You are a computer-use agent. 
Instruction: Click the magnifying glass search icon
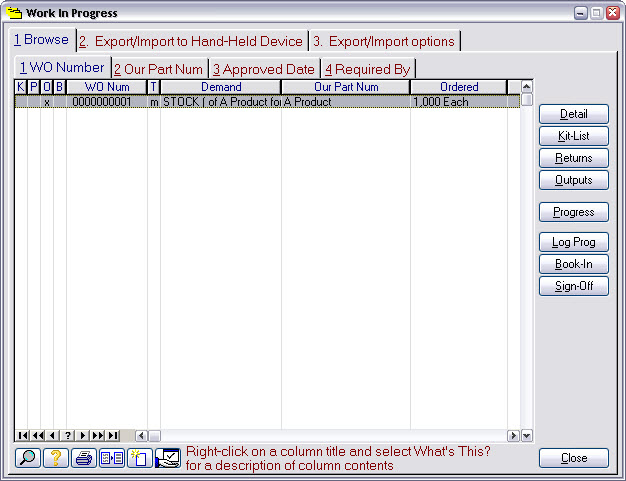28,457
